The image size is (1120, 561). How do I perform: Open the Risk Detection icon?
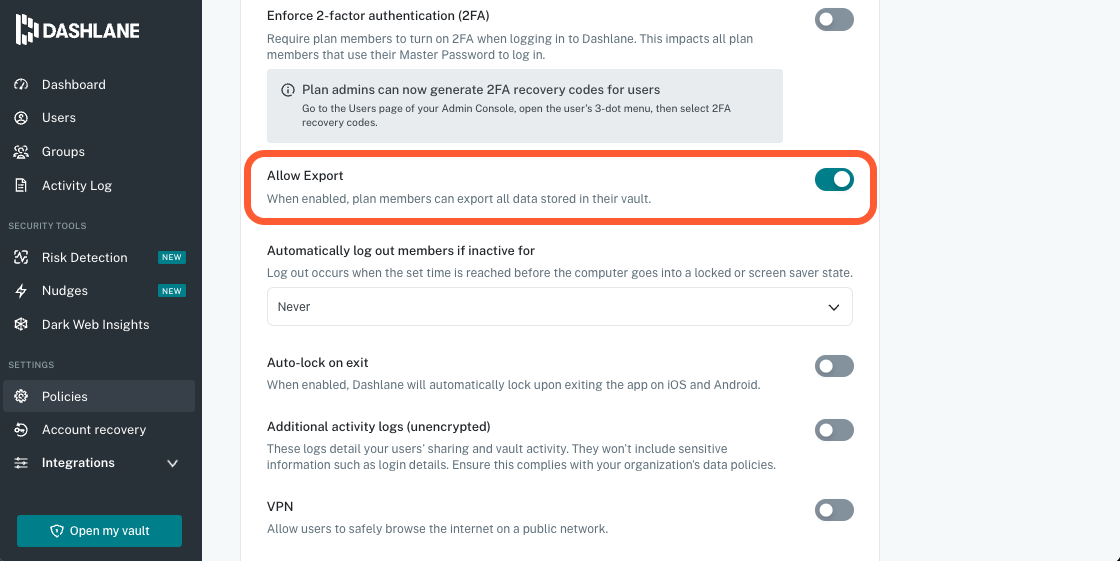click(21, 258)
